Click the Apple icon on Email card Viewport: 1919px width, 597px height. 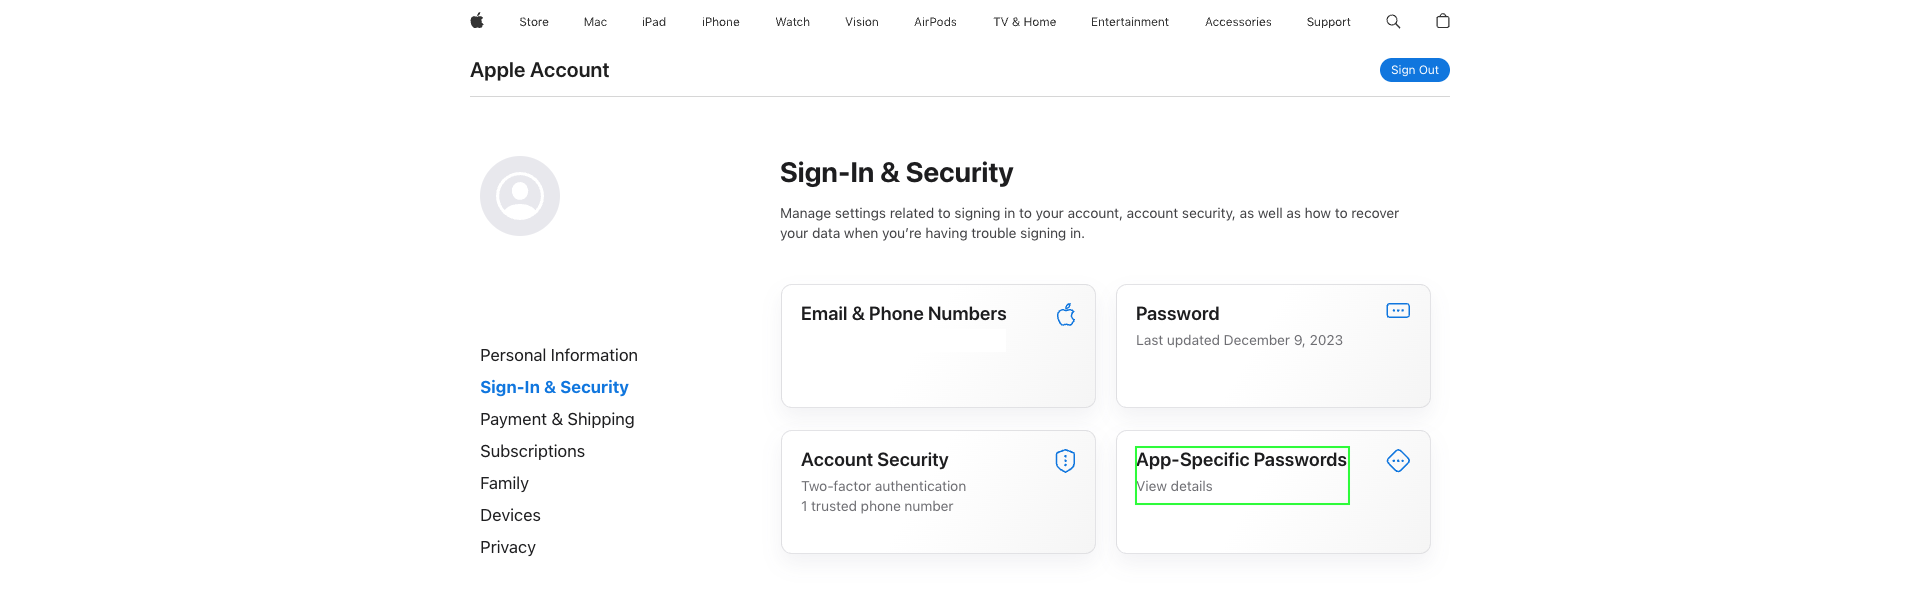pos(1066,314)
